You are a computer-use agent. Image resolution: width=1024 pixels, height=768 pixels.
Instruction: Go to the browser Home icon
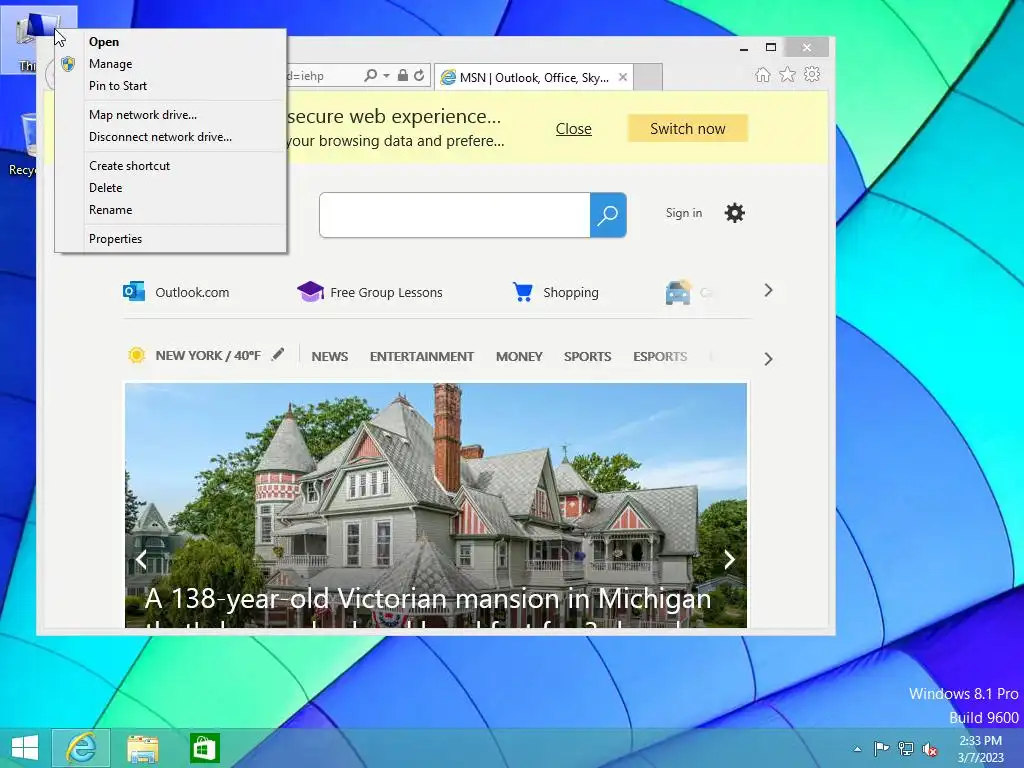pos(762,74)
